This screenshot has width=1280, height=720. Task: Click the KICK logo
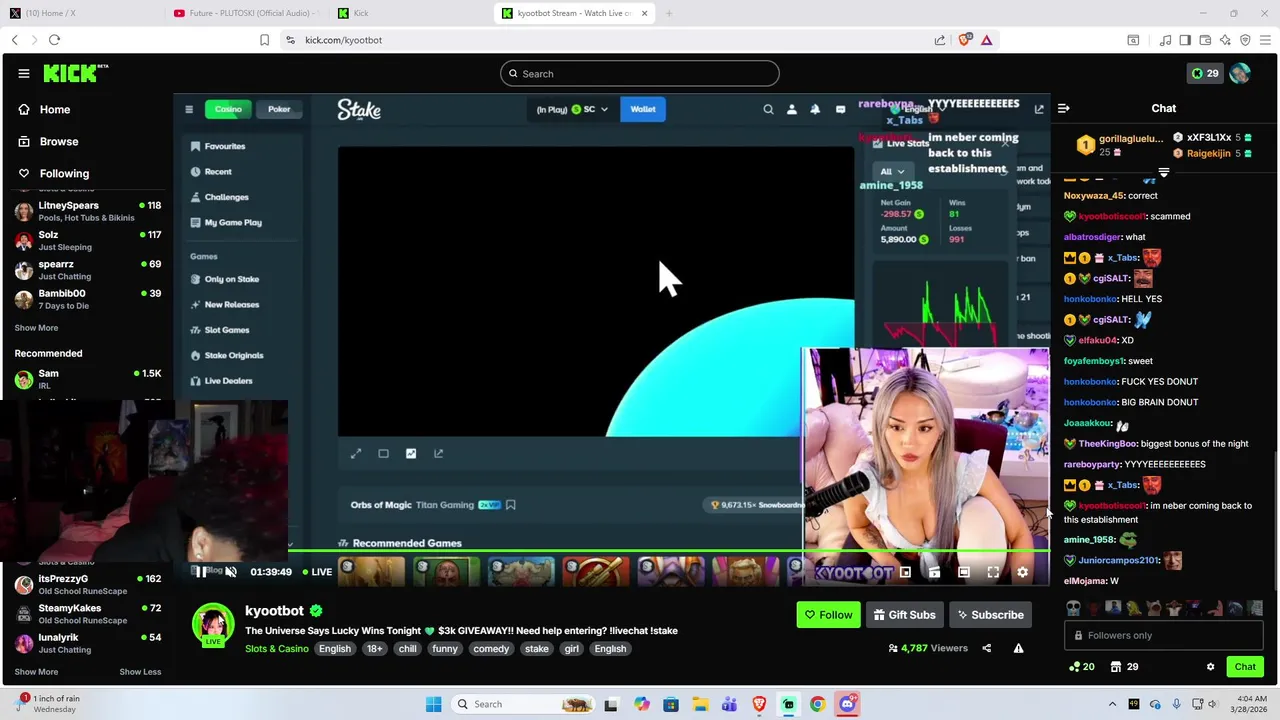(75, 73)
